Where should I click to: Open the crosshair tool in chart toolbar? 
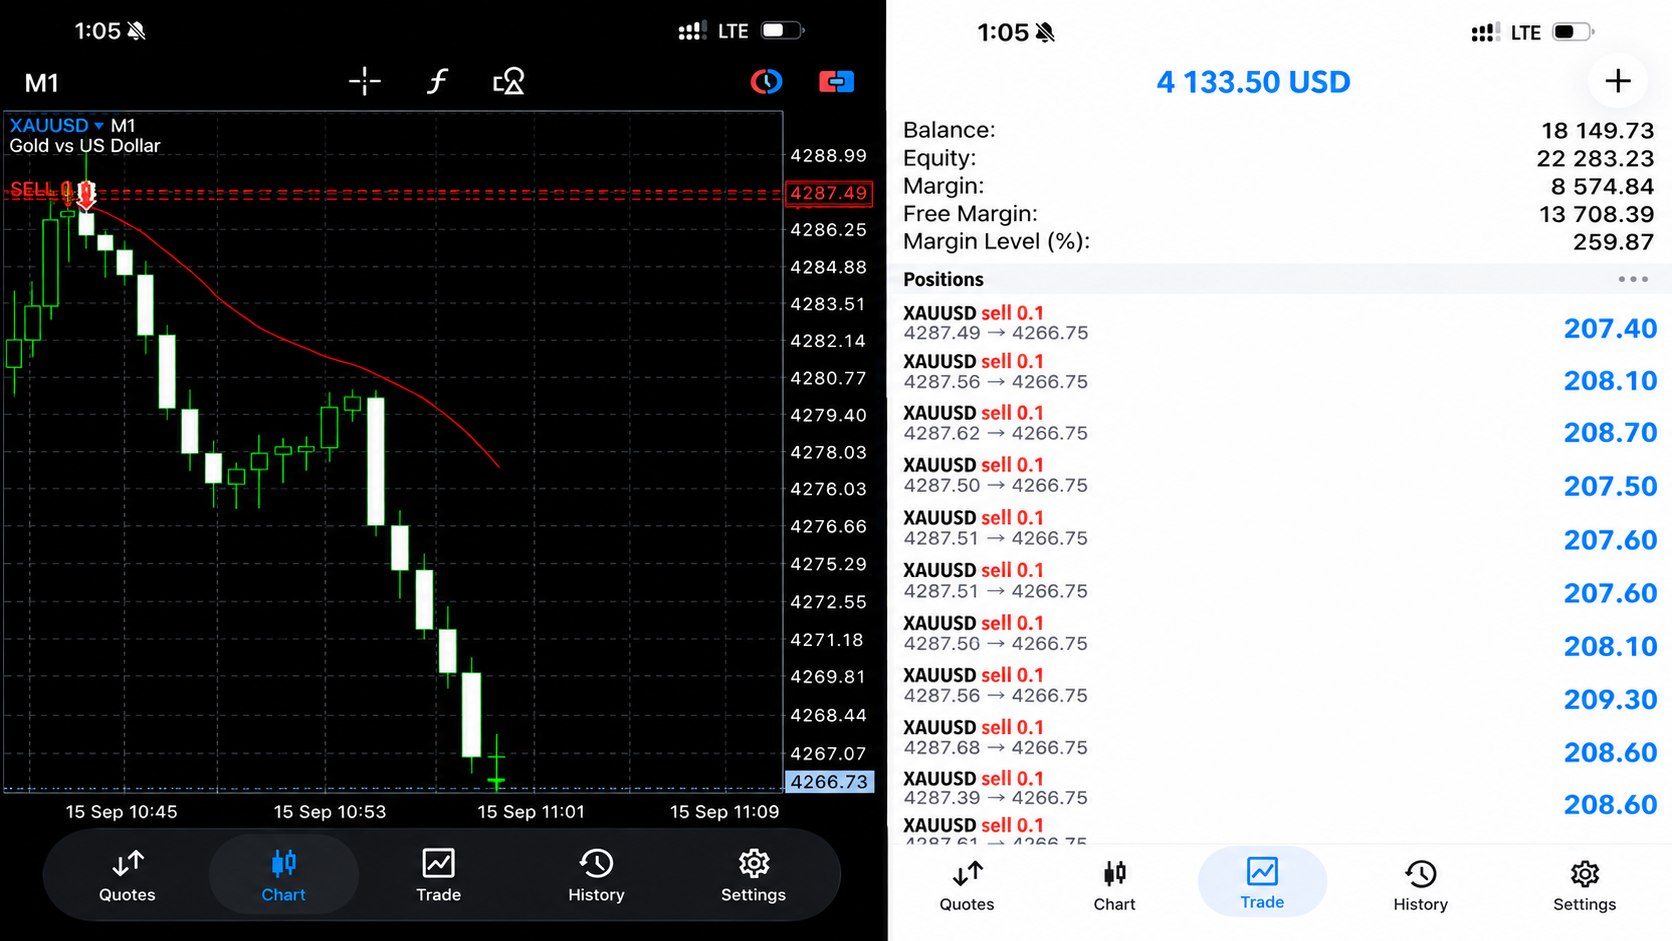coord(364,81)
